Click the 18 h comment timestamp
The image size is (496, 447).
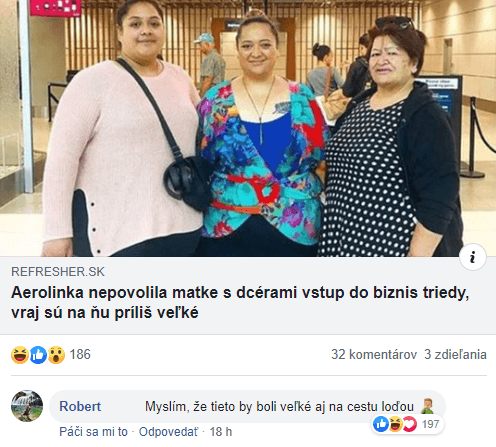(x=221, y=432)
